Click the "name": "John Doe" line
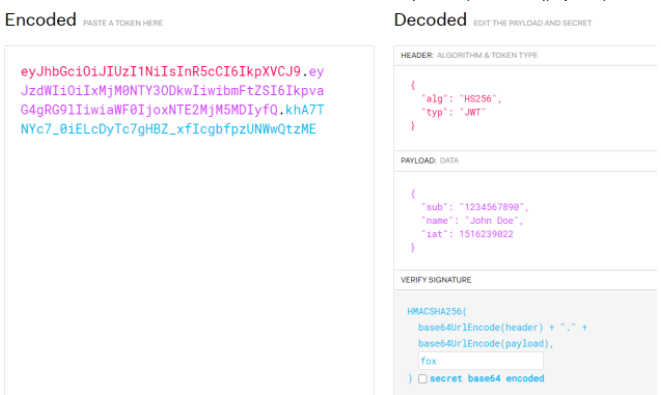This screenshot has width=661, height=395. pos(472,220)
